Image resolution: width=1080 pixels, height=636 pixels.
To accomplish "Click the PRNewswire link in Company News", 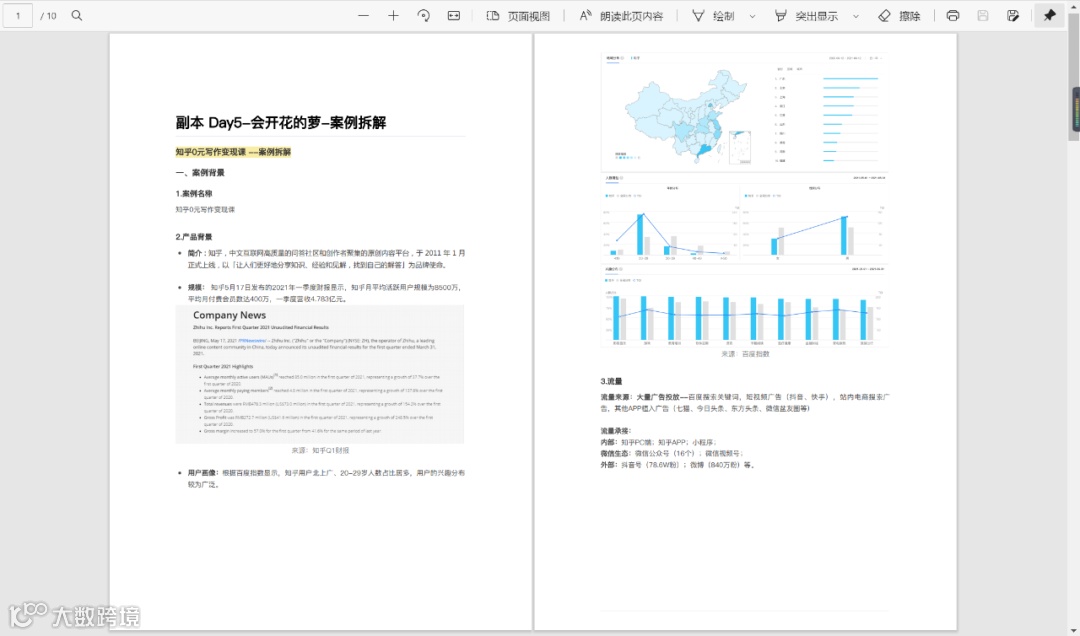I will tap(251, 340).
